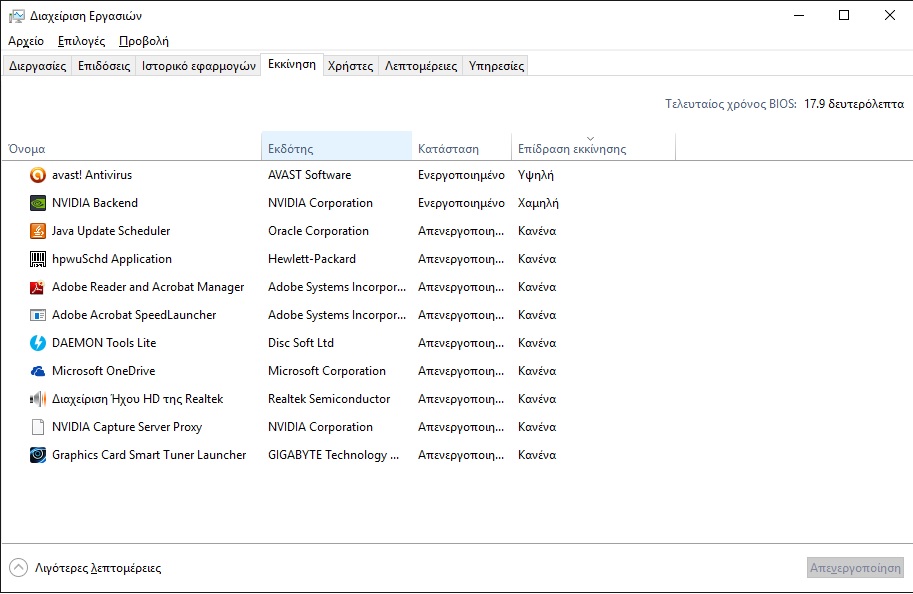Click the Microsoft Corporation publisher cell
913x594 pixels.
point(327,371)
